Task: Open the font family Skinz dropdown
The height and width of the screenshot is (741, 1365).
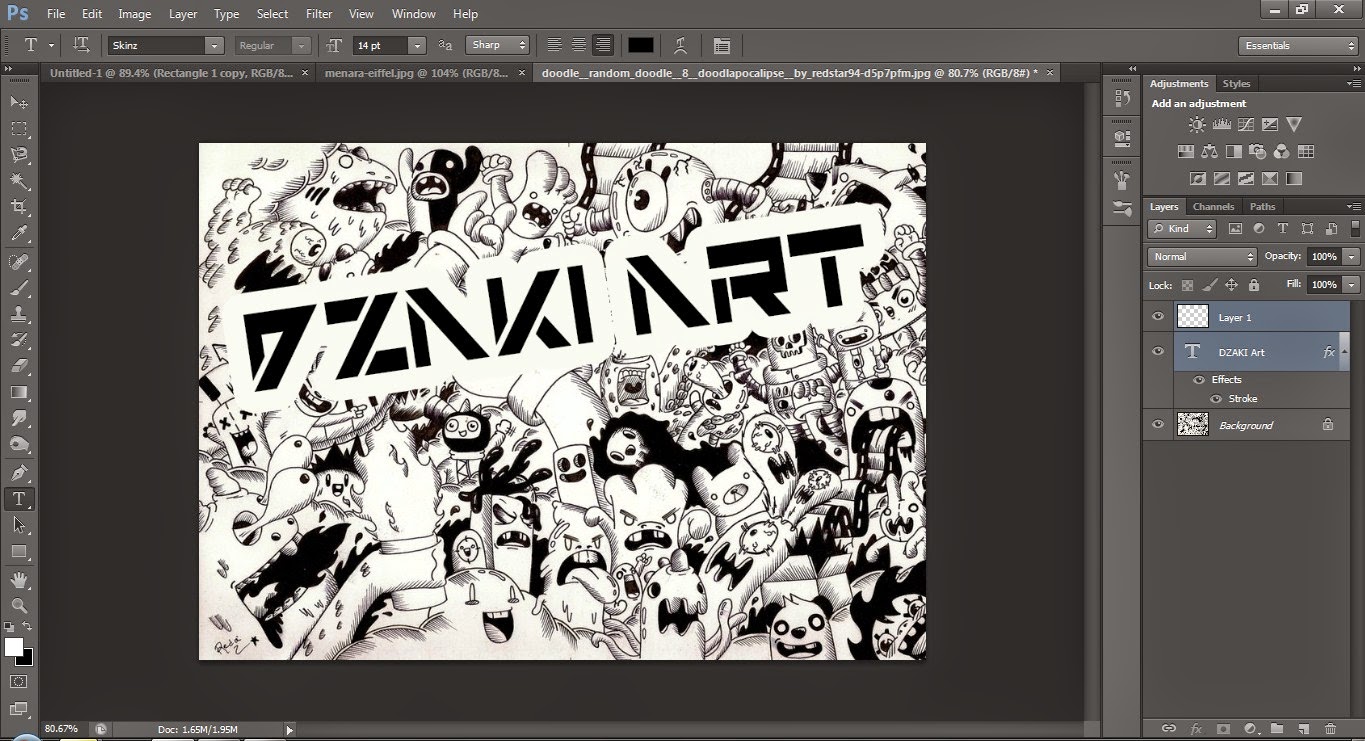Action: 214,45
